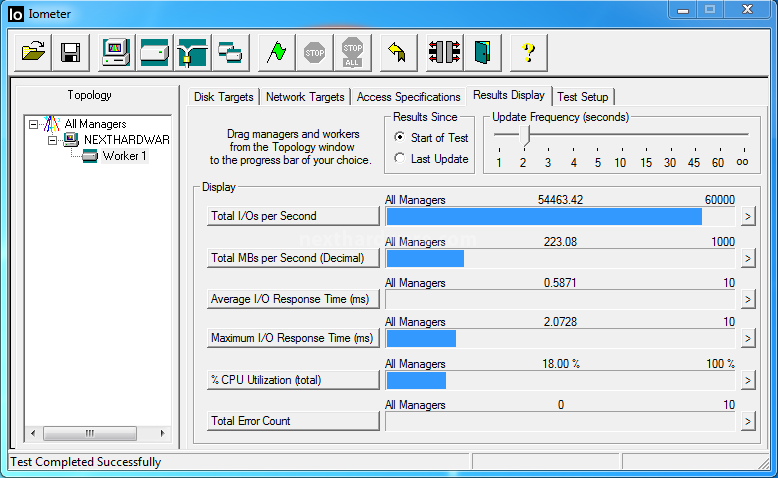Open arrow beside CPU Utilization bar
778x478 pixels.
tap(748, 381)
